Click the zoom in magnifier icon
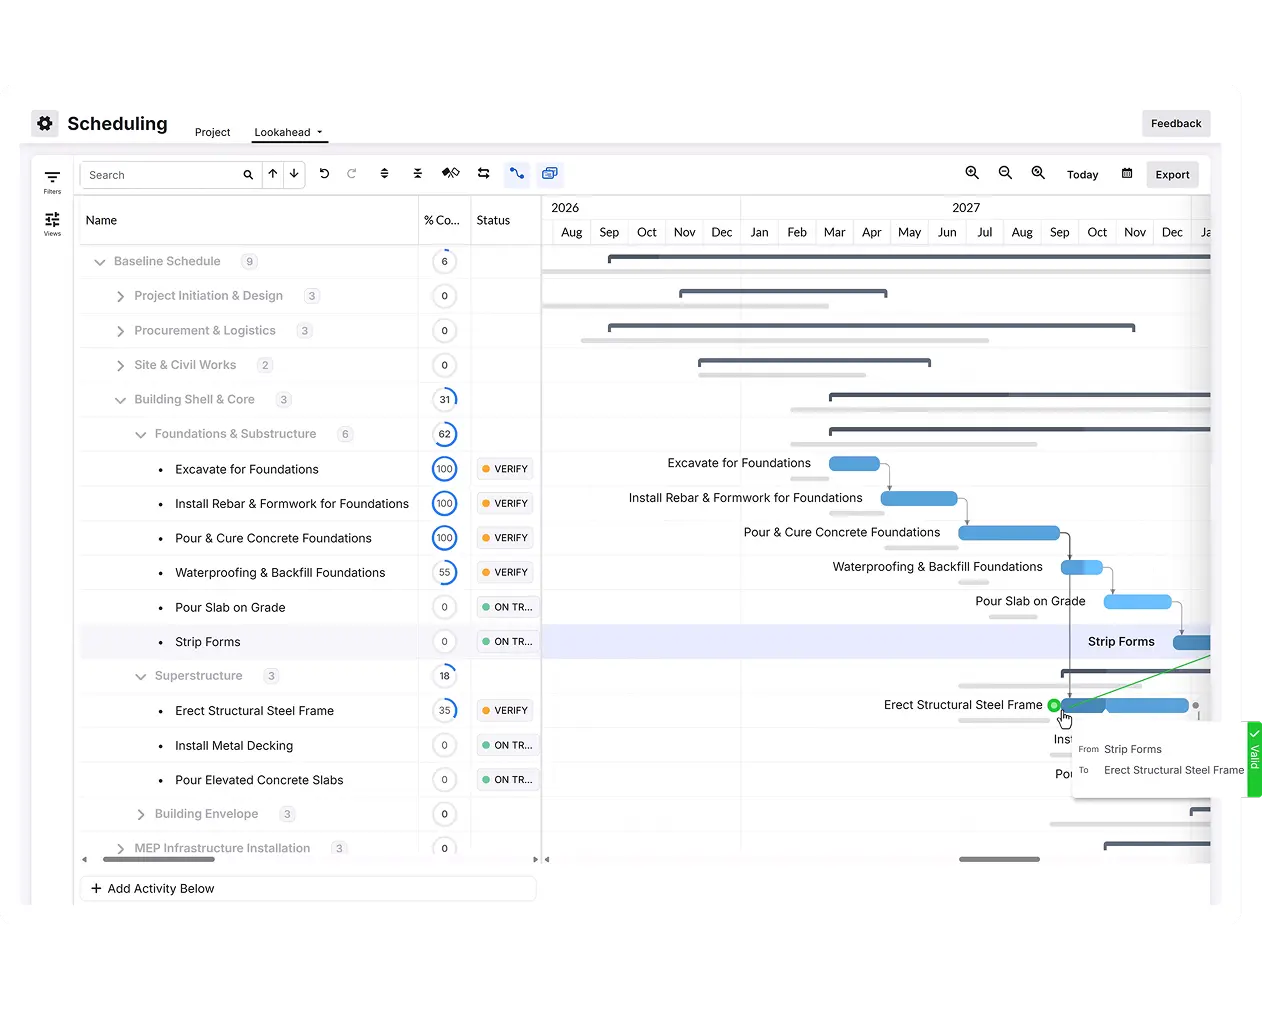Screen dimensions: 1262x1010 pos(972,173)
